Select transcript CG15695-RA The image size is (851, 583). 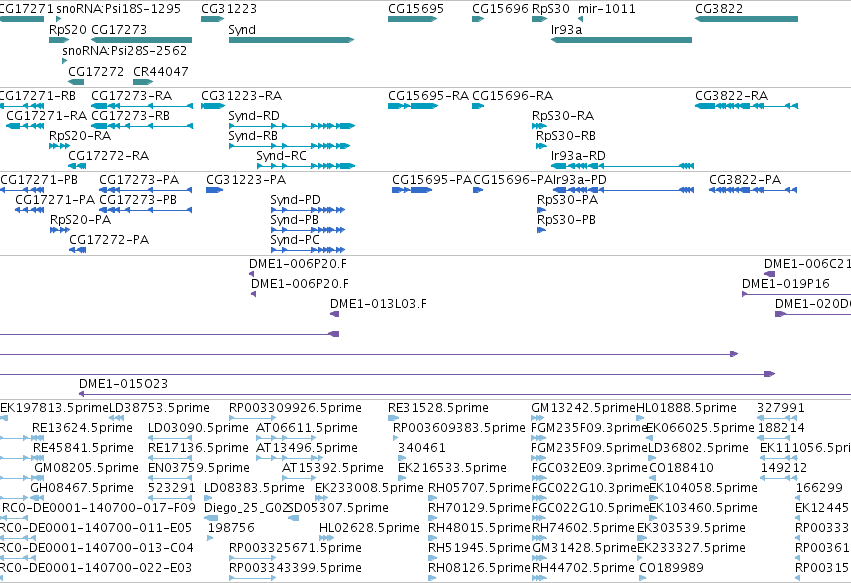tap(412, 106)
